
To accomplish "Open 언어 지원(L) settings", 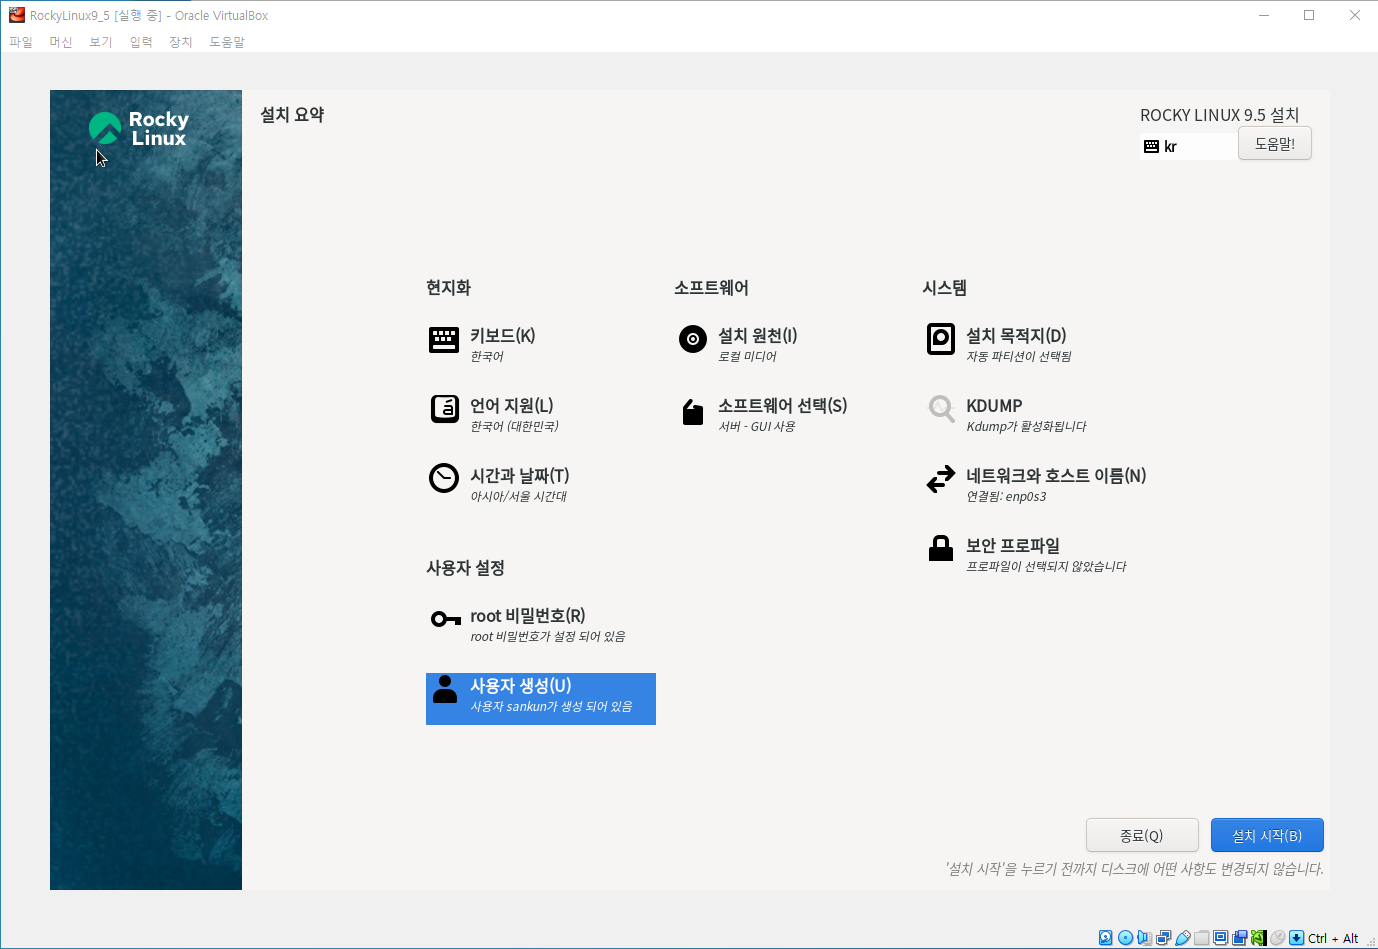I will point(512,405).
